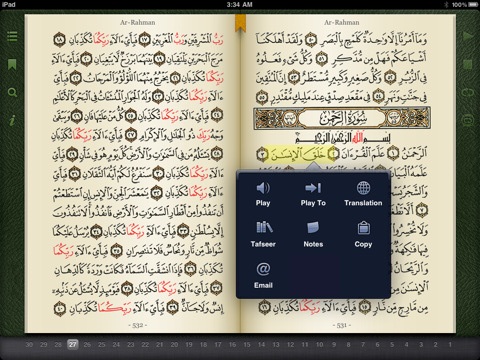
Task: Jump to juz 26 in bottom bar
Action: (87, 345)
